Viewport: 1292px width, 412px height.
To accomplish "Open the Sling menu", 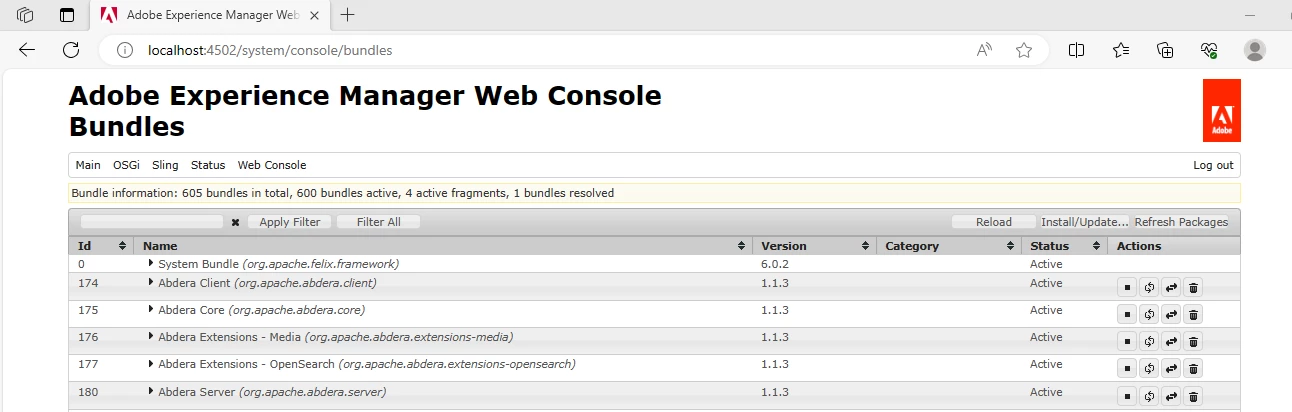I will pyautogui.click(x=165, y=165).
